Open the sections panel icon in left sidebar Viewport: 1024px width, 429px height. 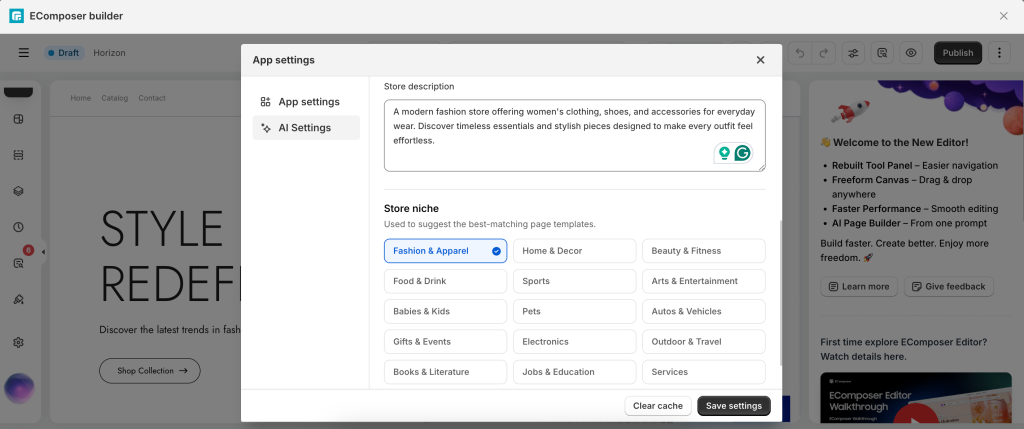18,155
